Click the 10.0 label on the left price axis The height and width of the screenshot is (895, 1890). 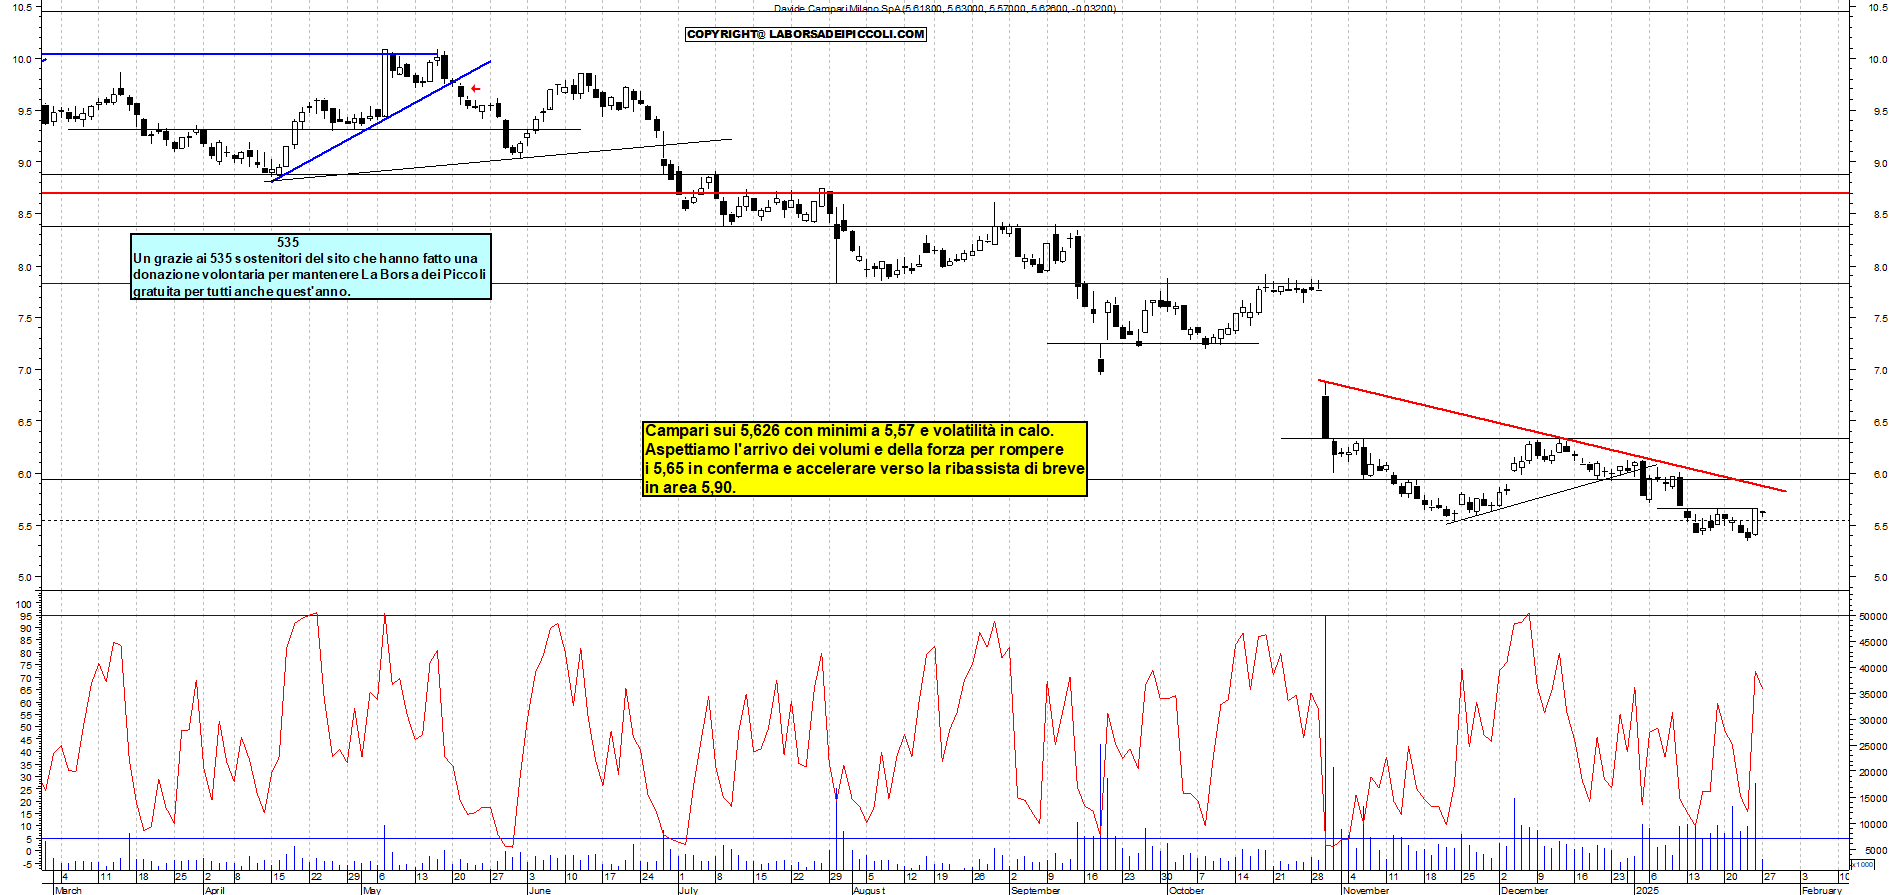tap(22, 59)
